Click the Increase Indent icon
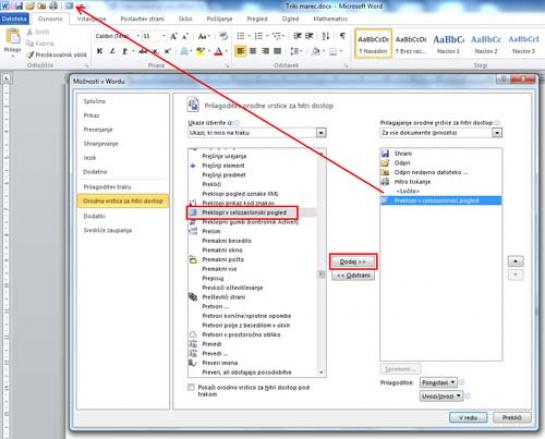Viewport: 545px width, 439px height. (309, 36)
